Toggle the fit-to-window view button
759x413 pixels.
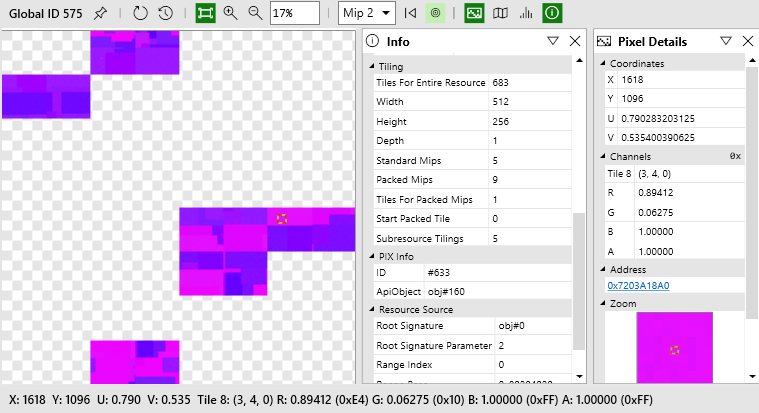[205, 13]
